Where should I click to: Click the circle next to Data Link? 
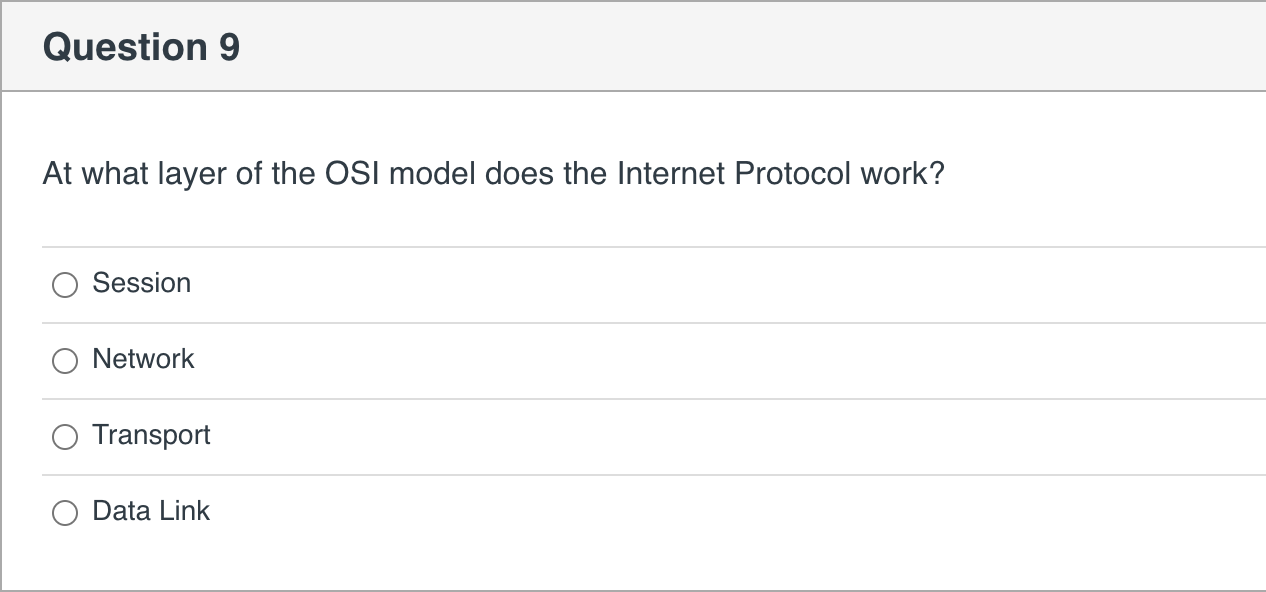pos(64,512)
